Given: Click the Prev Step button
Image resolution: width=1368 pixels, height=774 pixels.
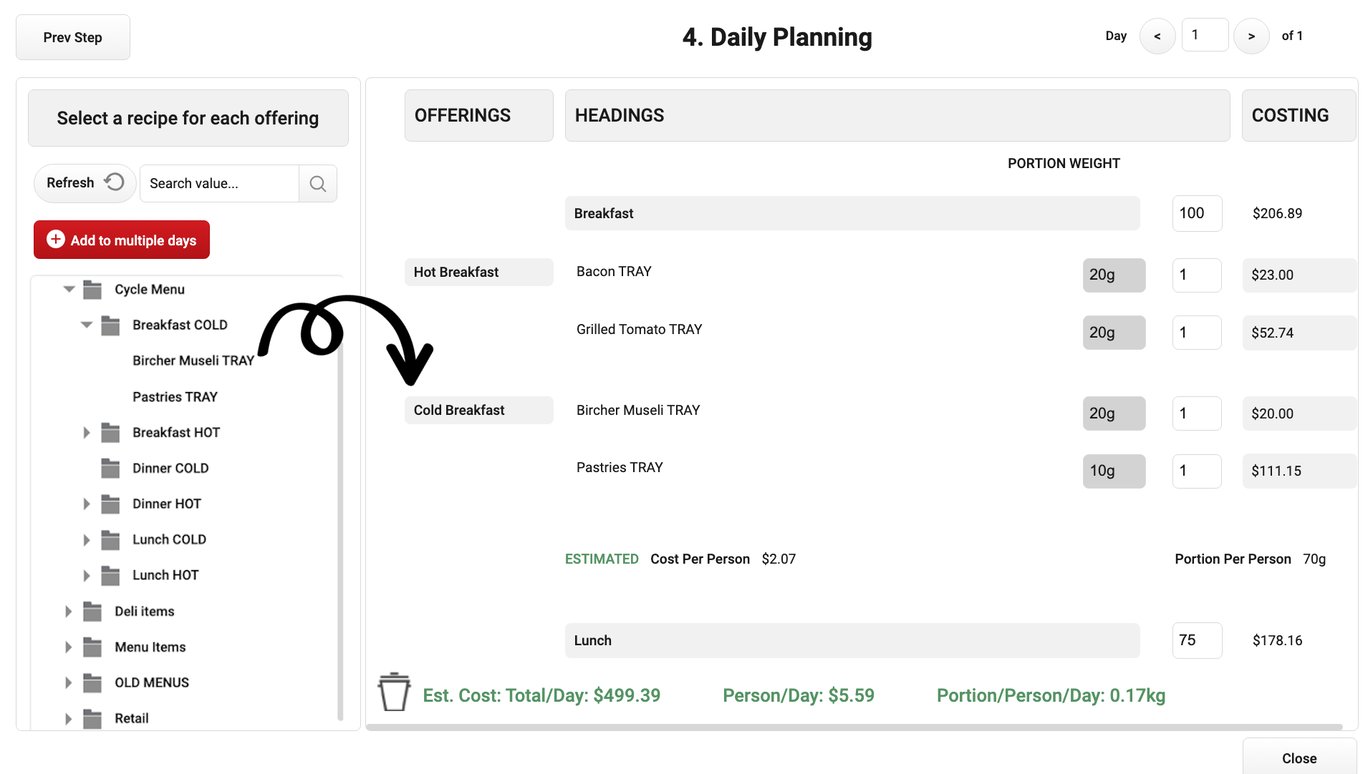Looking at the screenshot, I should [72, 36].
